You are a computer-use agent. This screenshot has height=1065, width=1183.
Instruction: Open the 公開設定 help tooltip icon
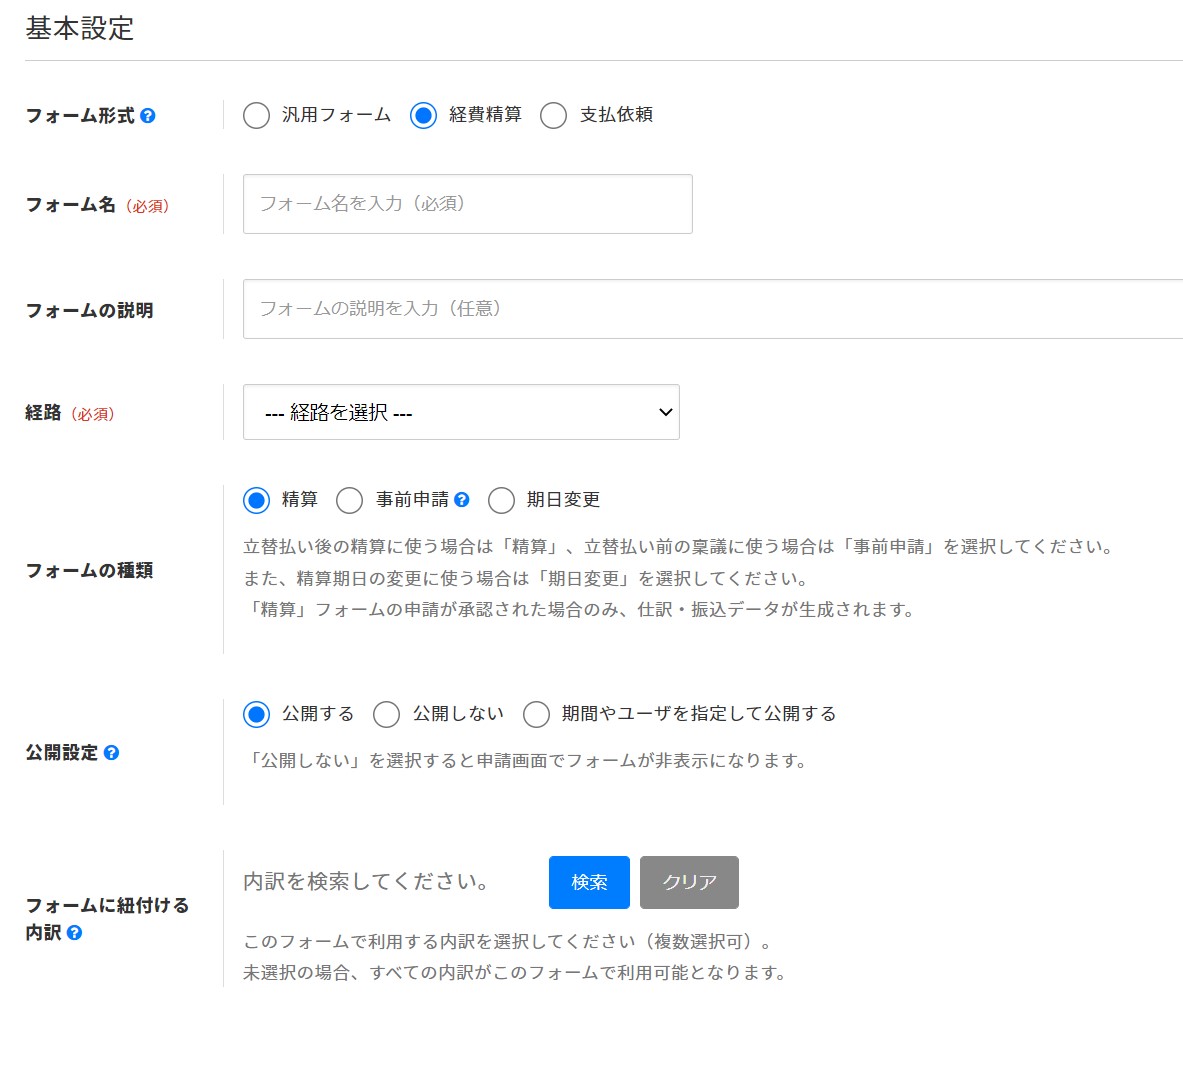click(111, 753)
